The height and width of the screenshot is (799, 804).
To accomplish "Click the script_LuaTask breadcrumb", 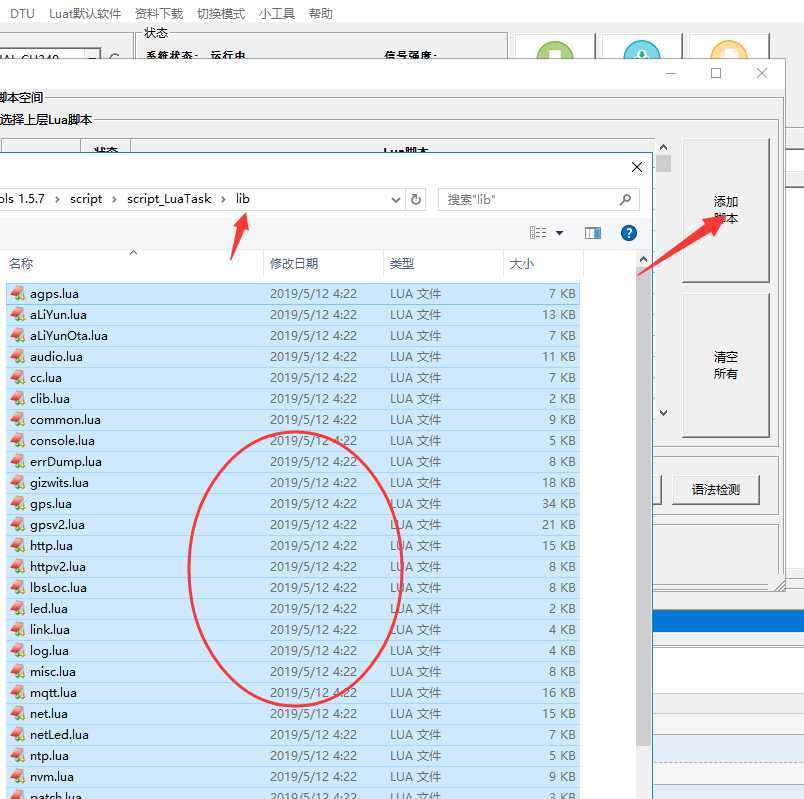I will [x=169, y=199].
